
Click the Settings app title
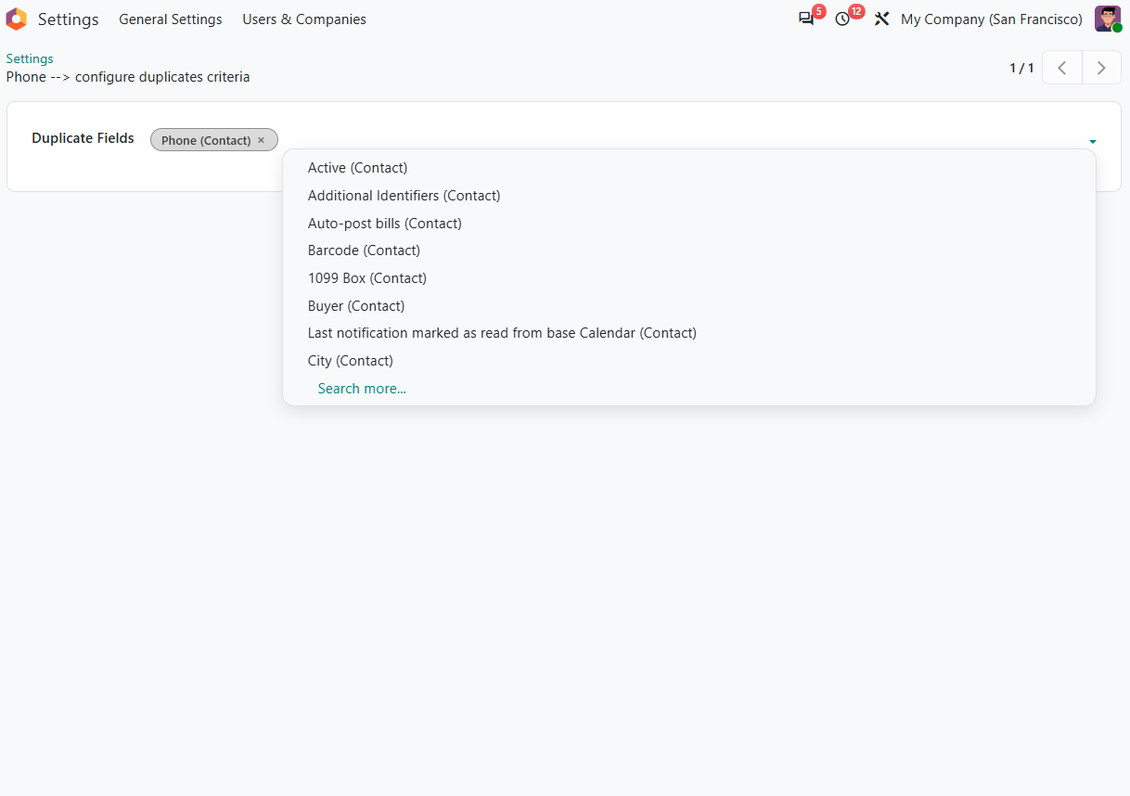pyautogui.click(x=68, y=19)
